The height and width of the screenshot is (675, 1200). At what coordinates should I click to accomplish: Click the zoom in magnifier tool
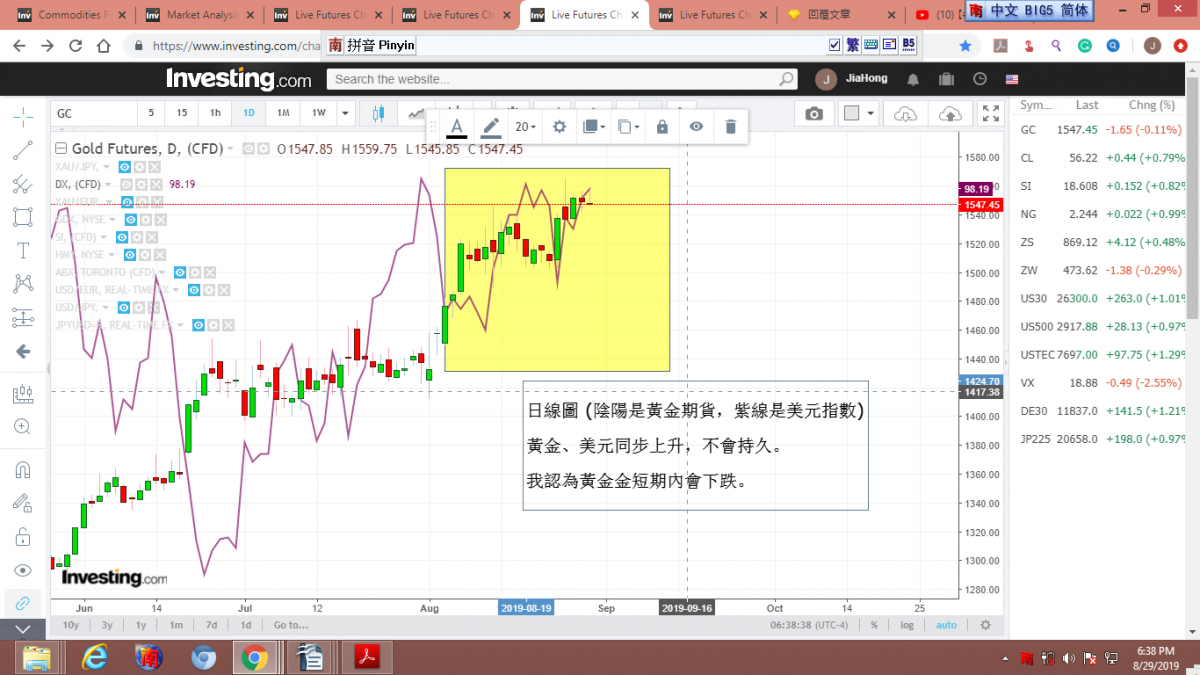click(x=22, y=427)
